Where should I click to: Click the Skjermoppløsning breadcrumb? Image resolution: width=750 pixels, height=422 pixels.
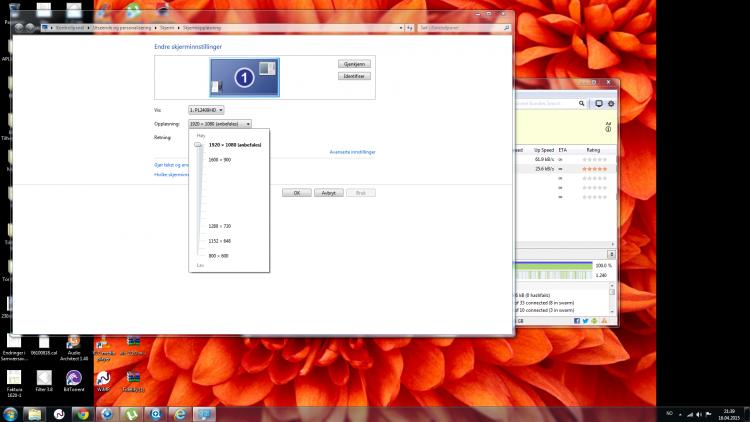[202, 28]
